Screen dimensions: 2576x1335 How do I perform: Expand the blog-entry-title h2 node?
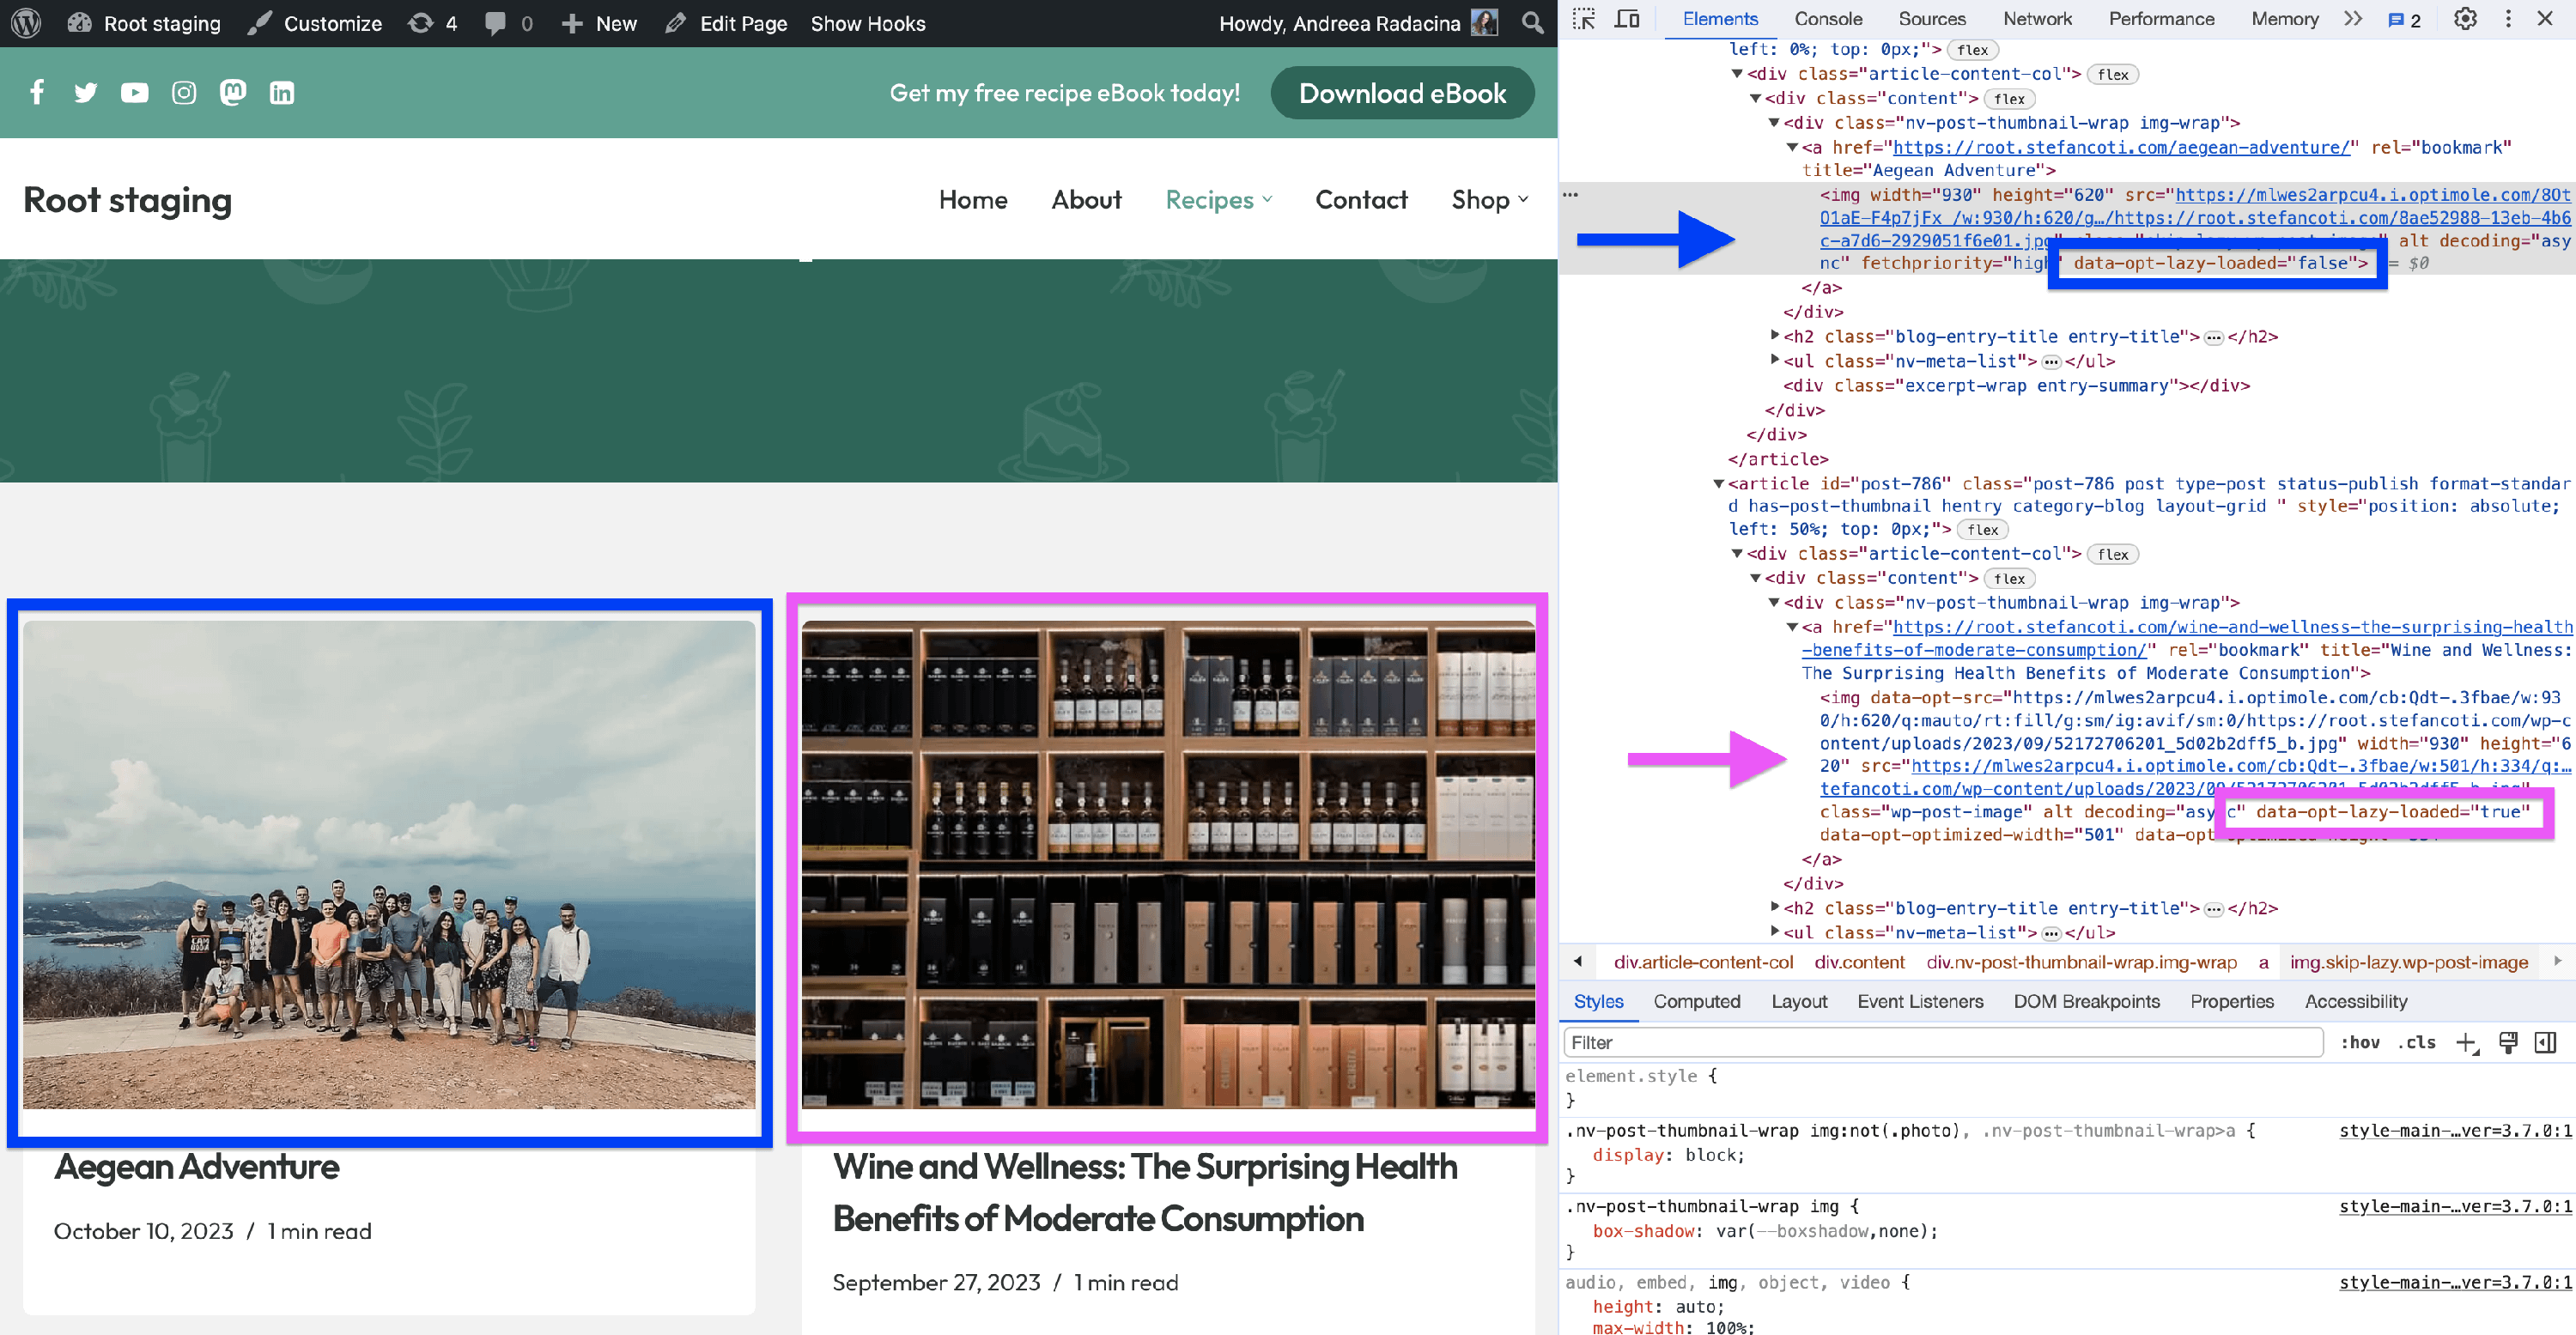coord(1775,336)
